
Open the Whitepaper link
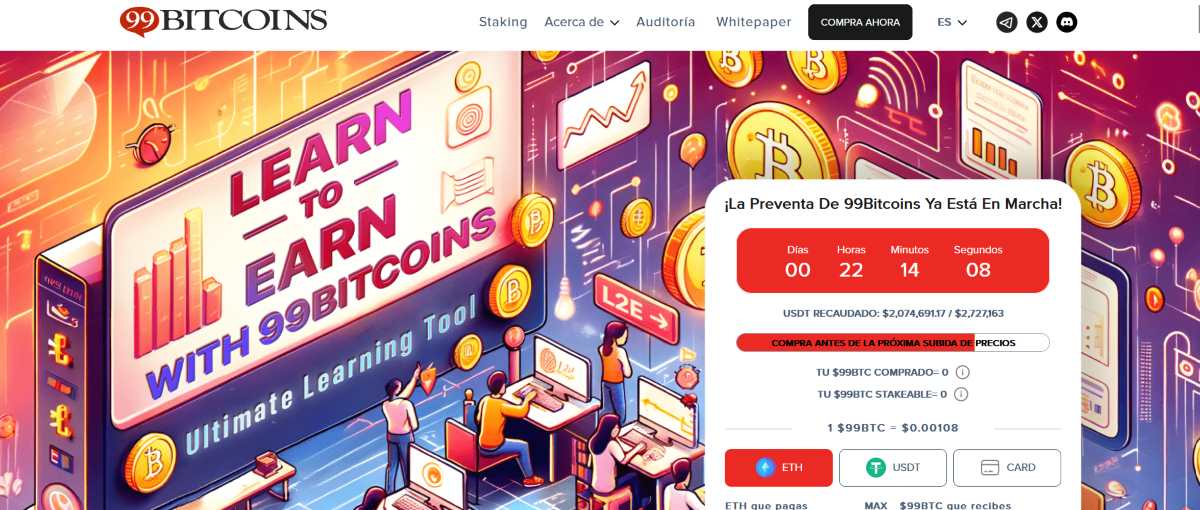click(753, 22)
